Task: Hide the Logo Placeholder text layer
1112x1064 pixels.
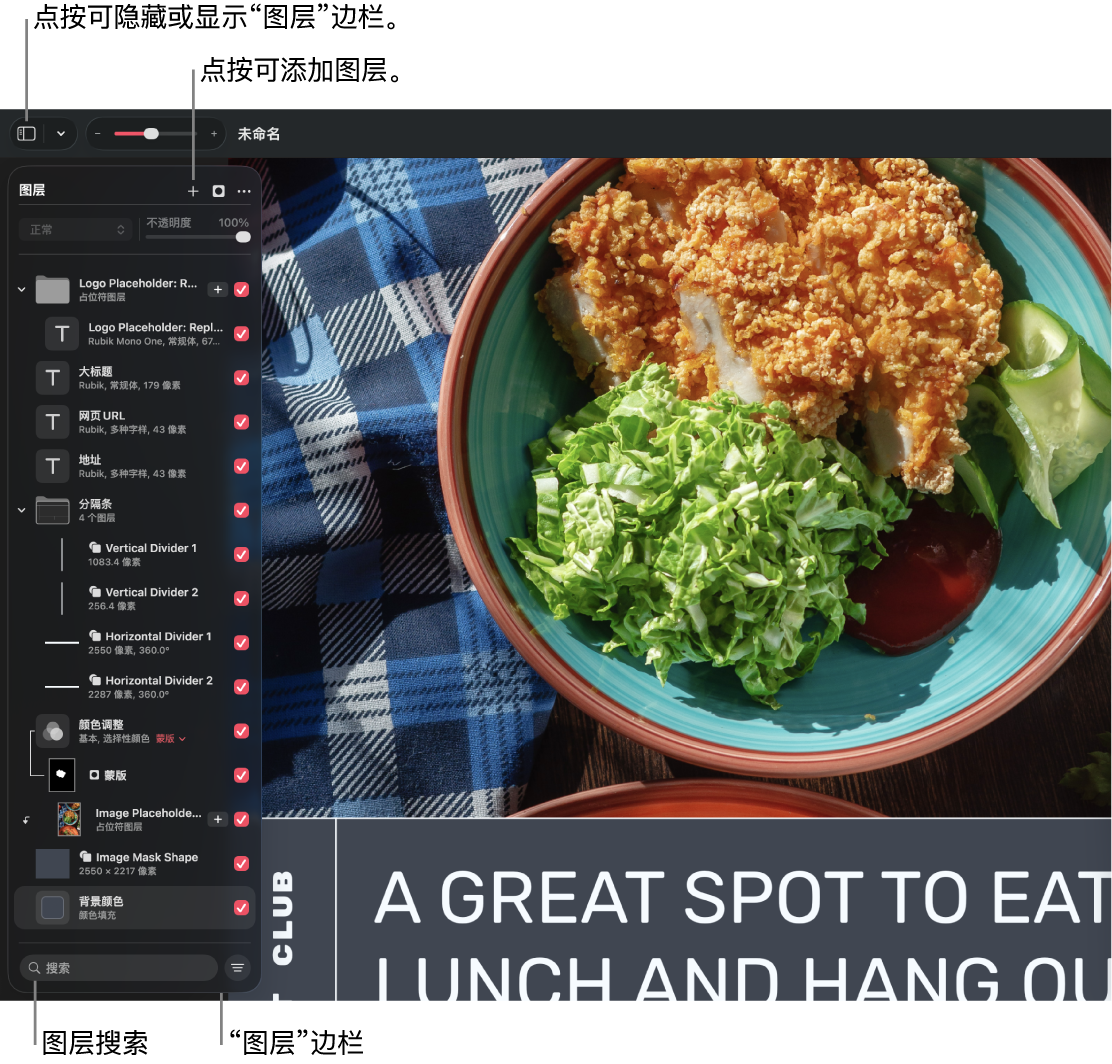Action: pos(242,334)
